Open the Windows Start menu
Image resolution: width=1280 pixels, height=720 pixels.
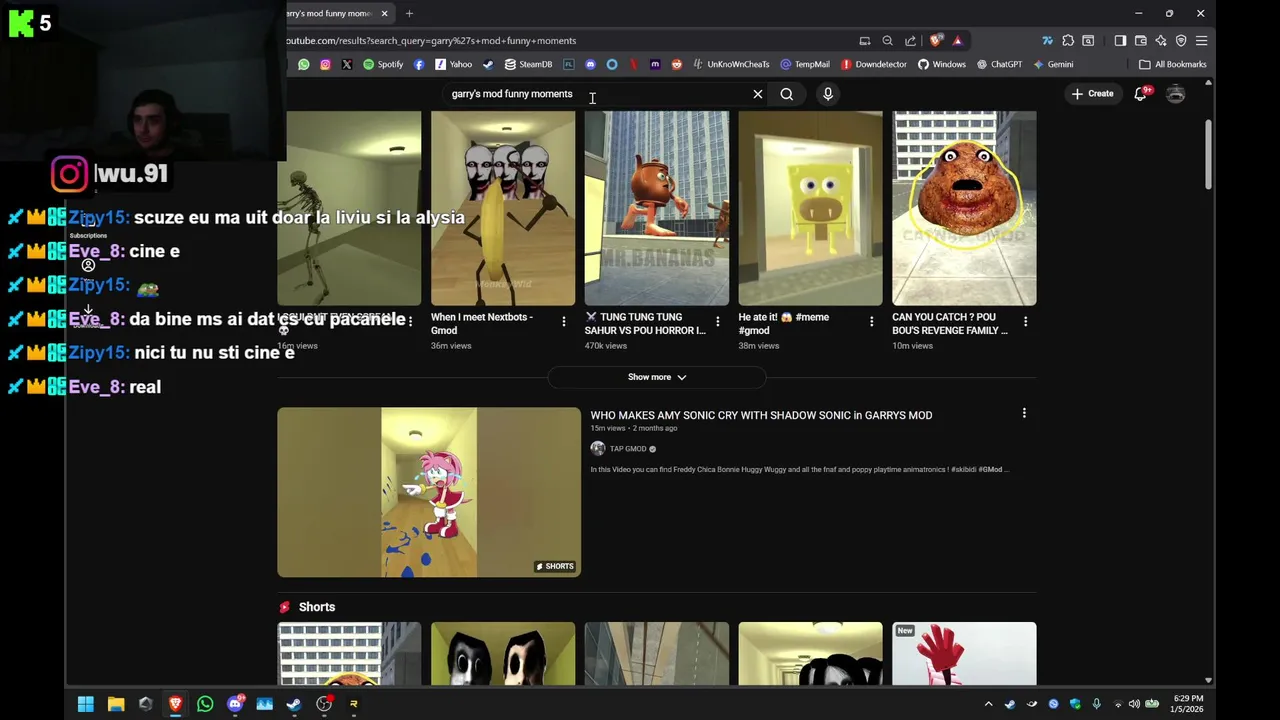tap(86, 704)
